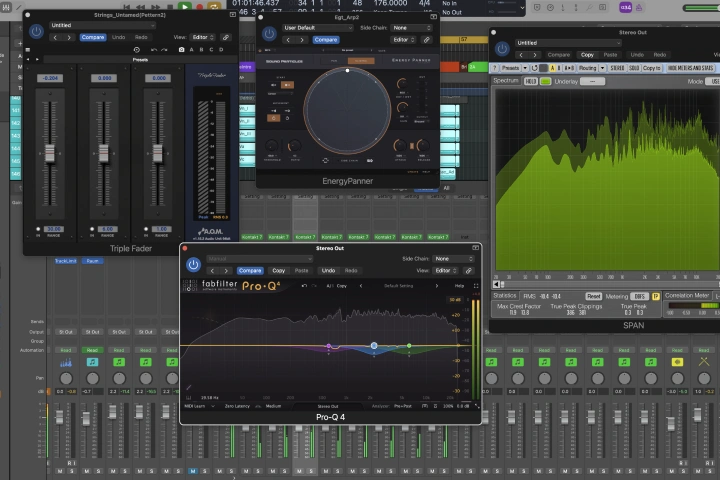Click the link icon in EnergyPanner header

point(427,40)
